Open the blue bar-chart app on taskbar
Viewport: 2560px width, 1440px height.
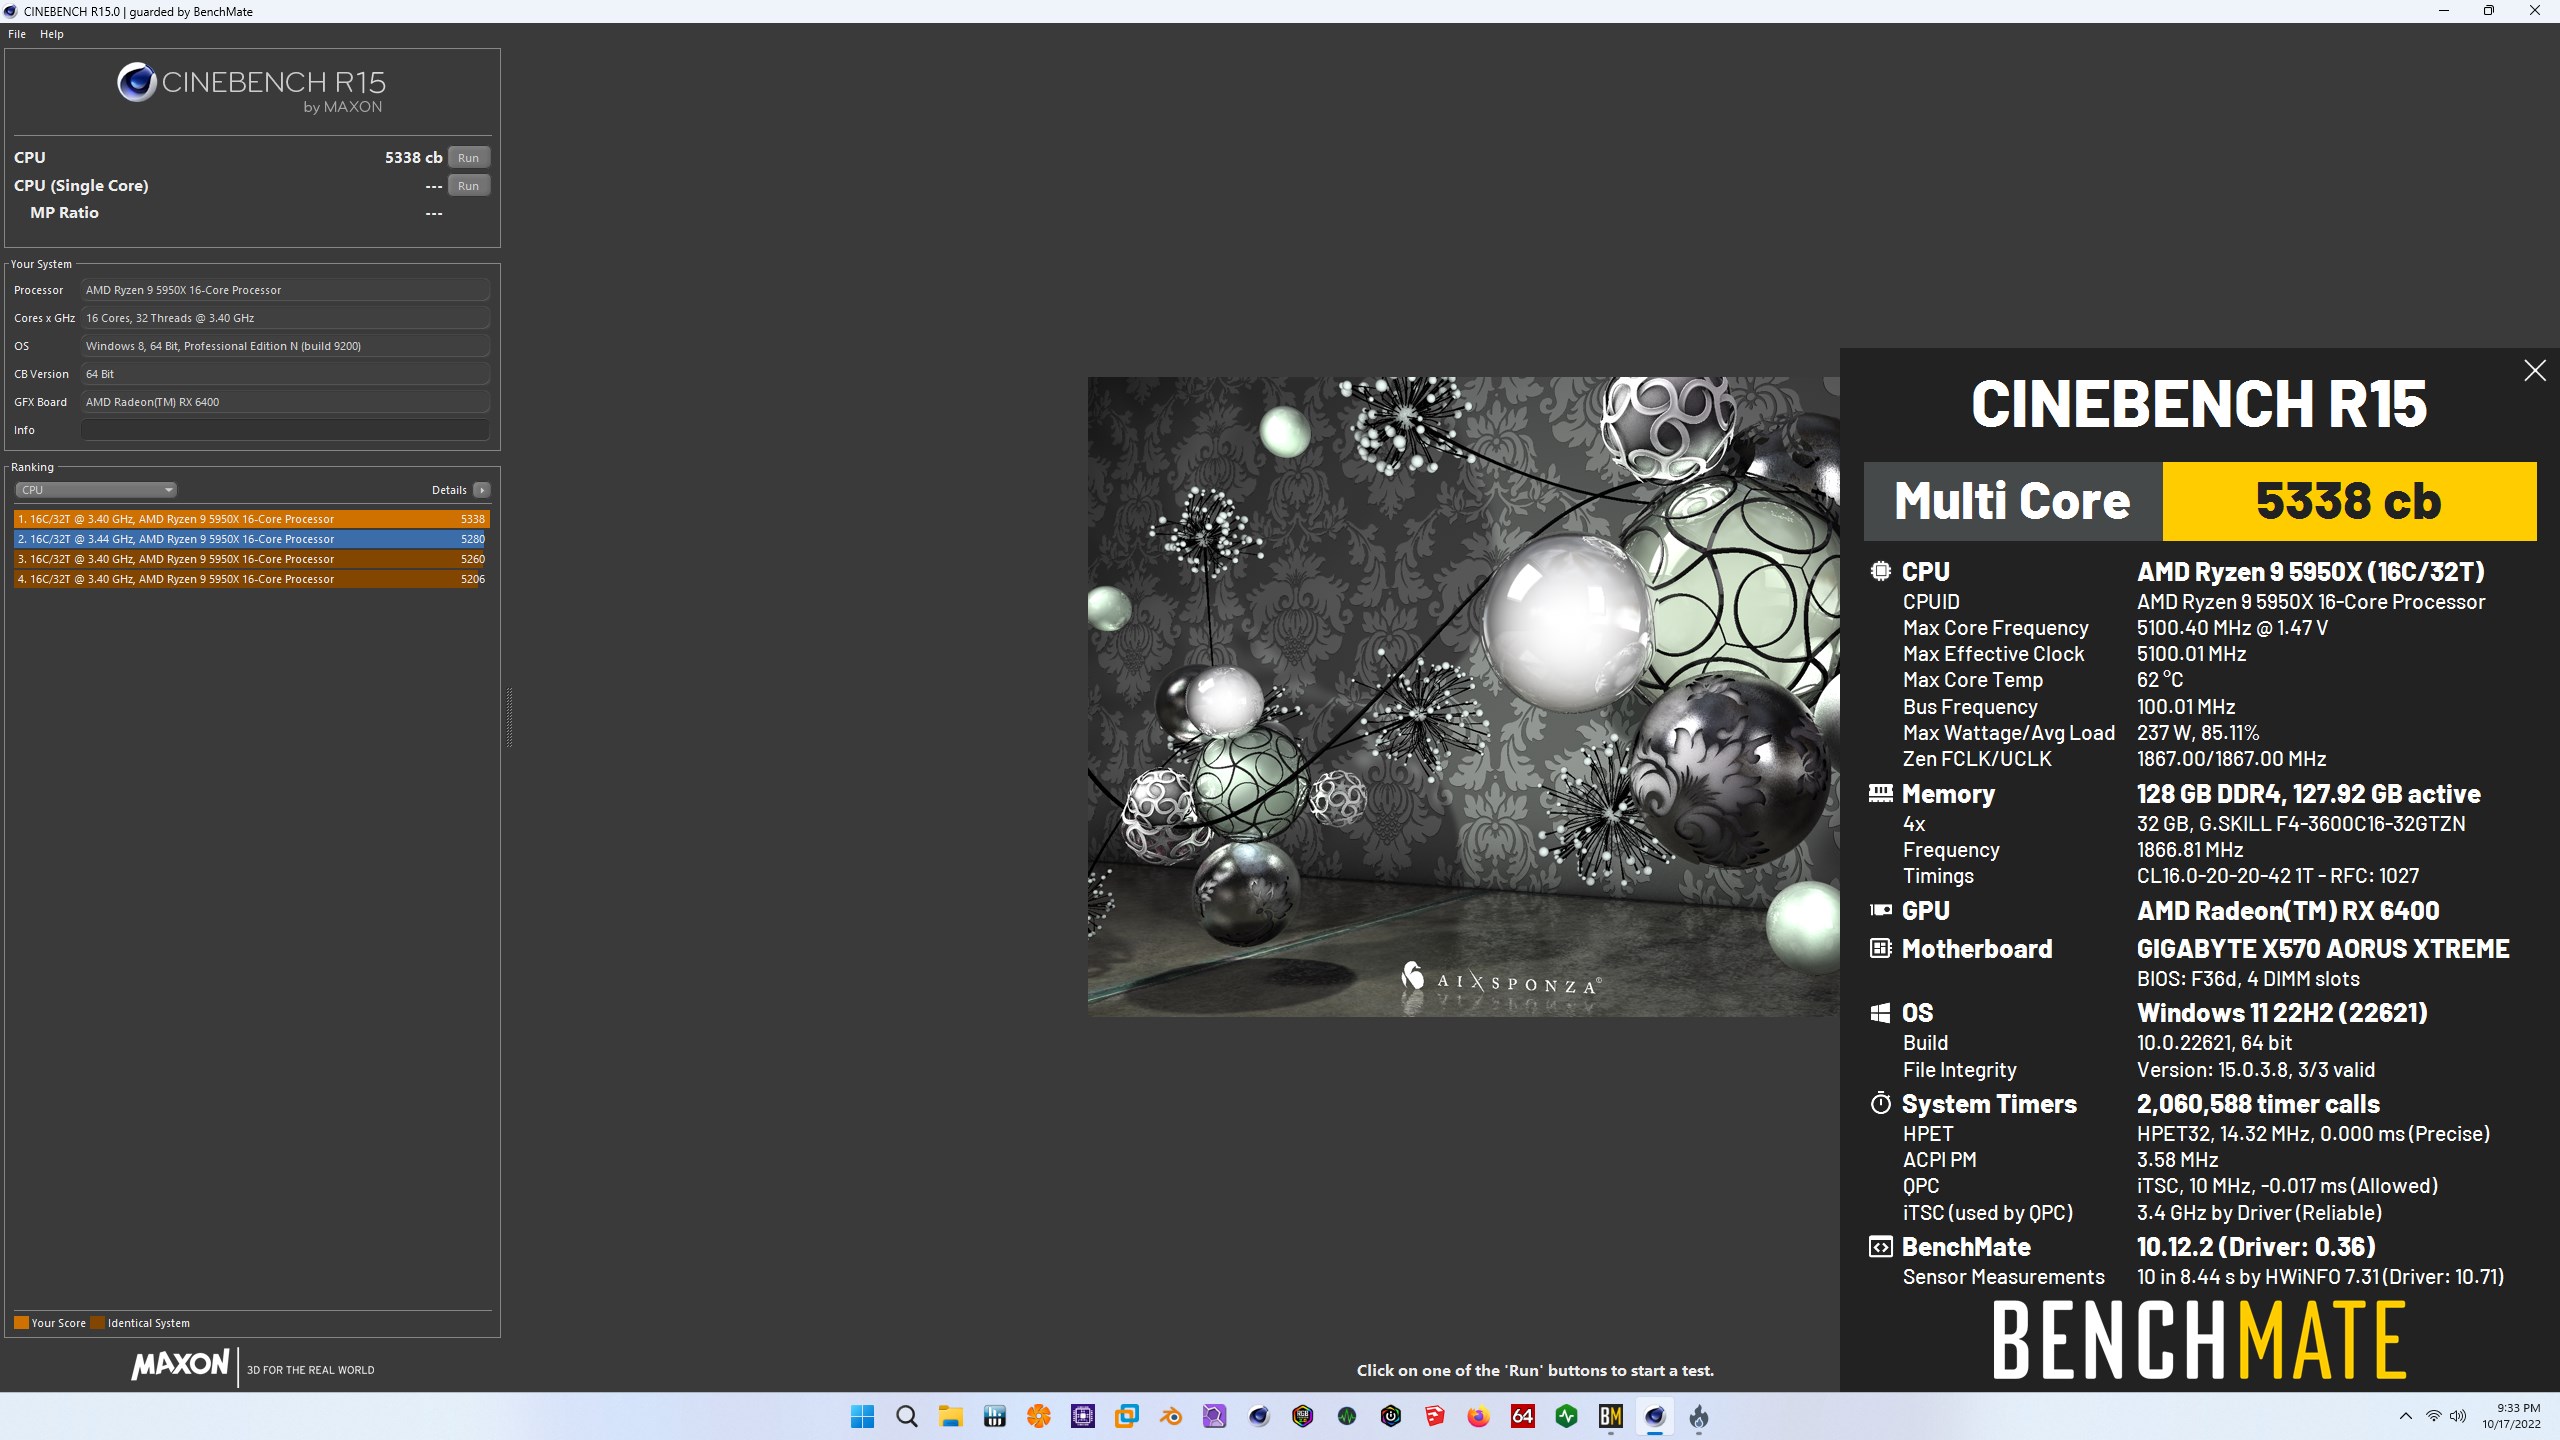994,1417
